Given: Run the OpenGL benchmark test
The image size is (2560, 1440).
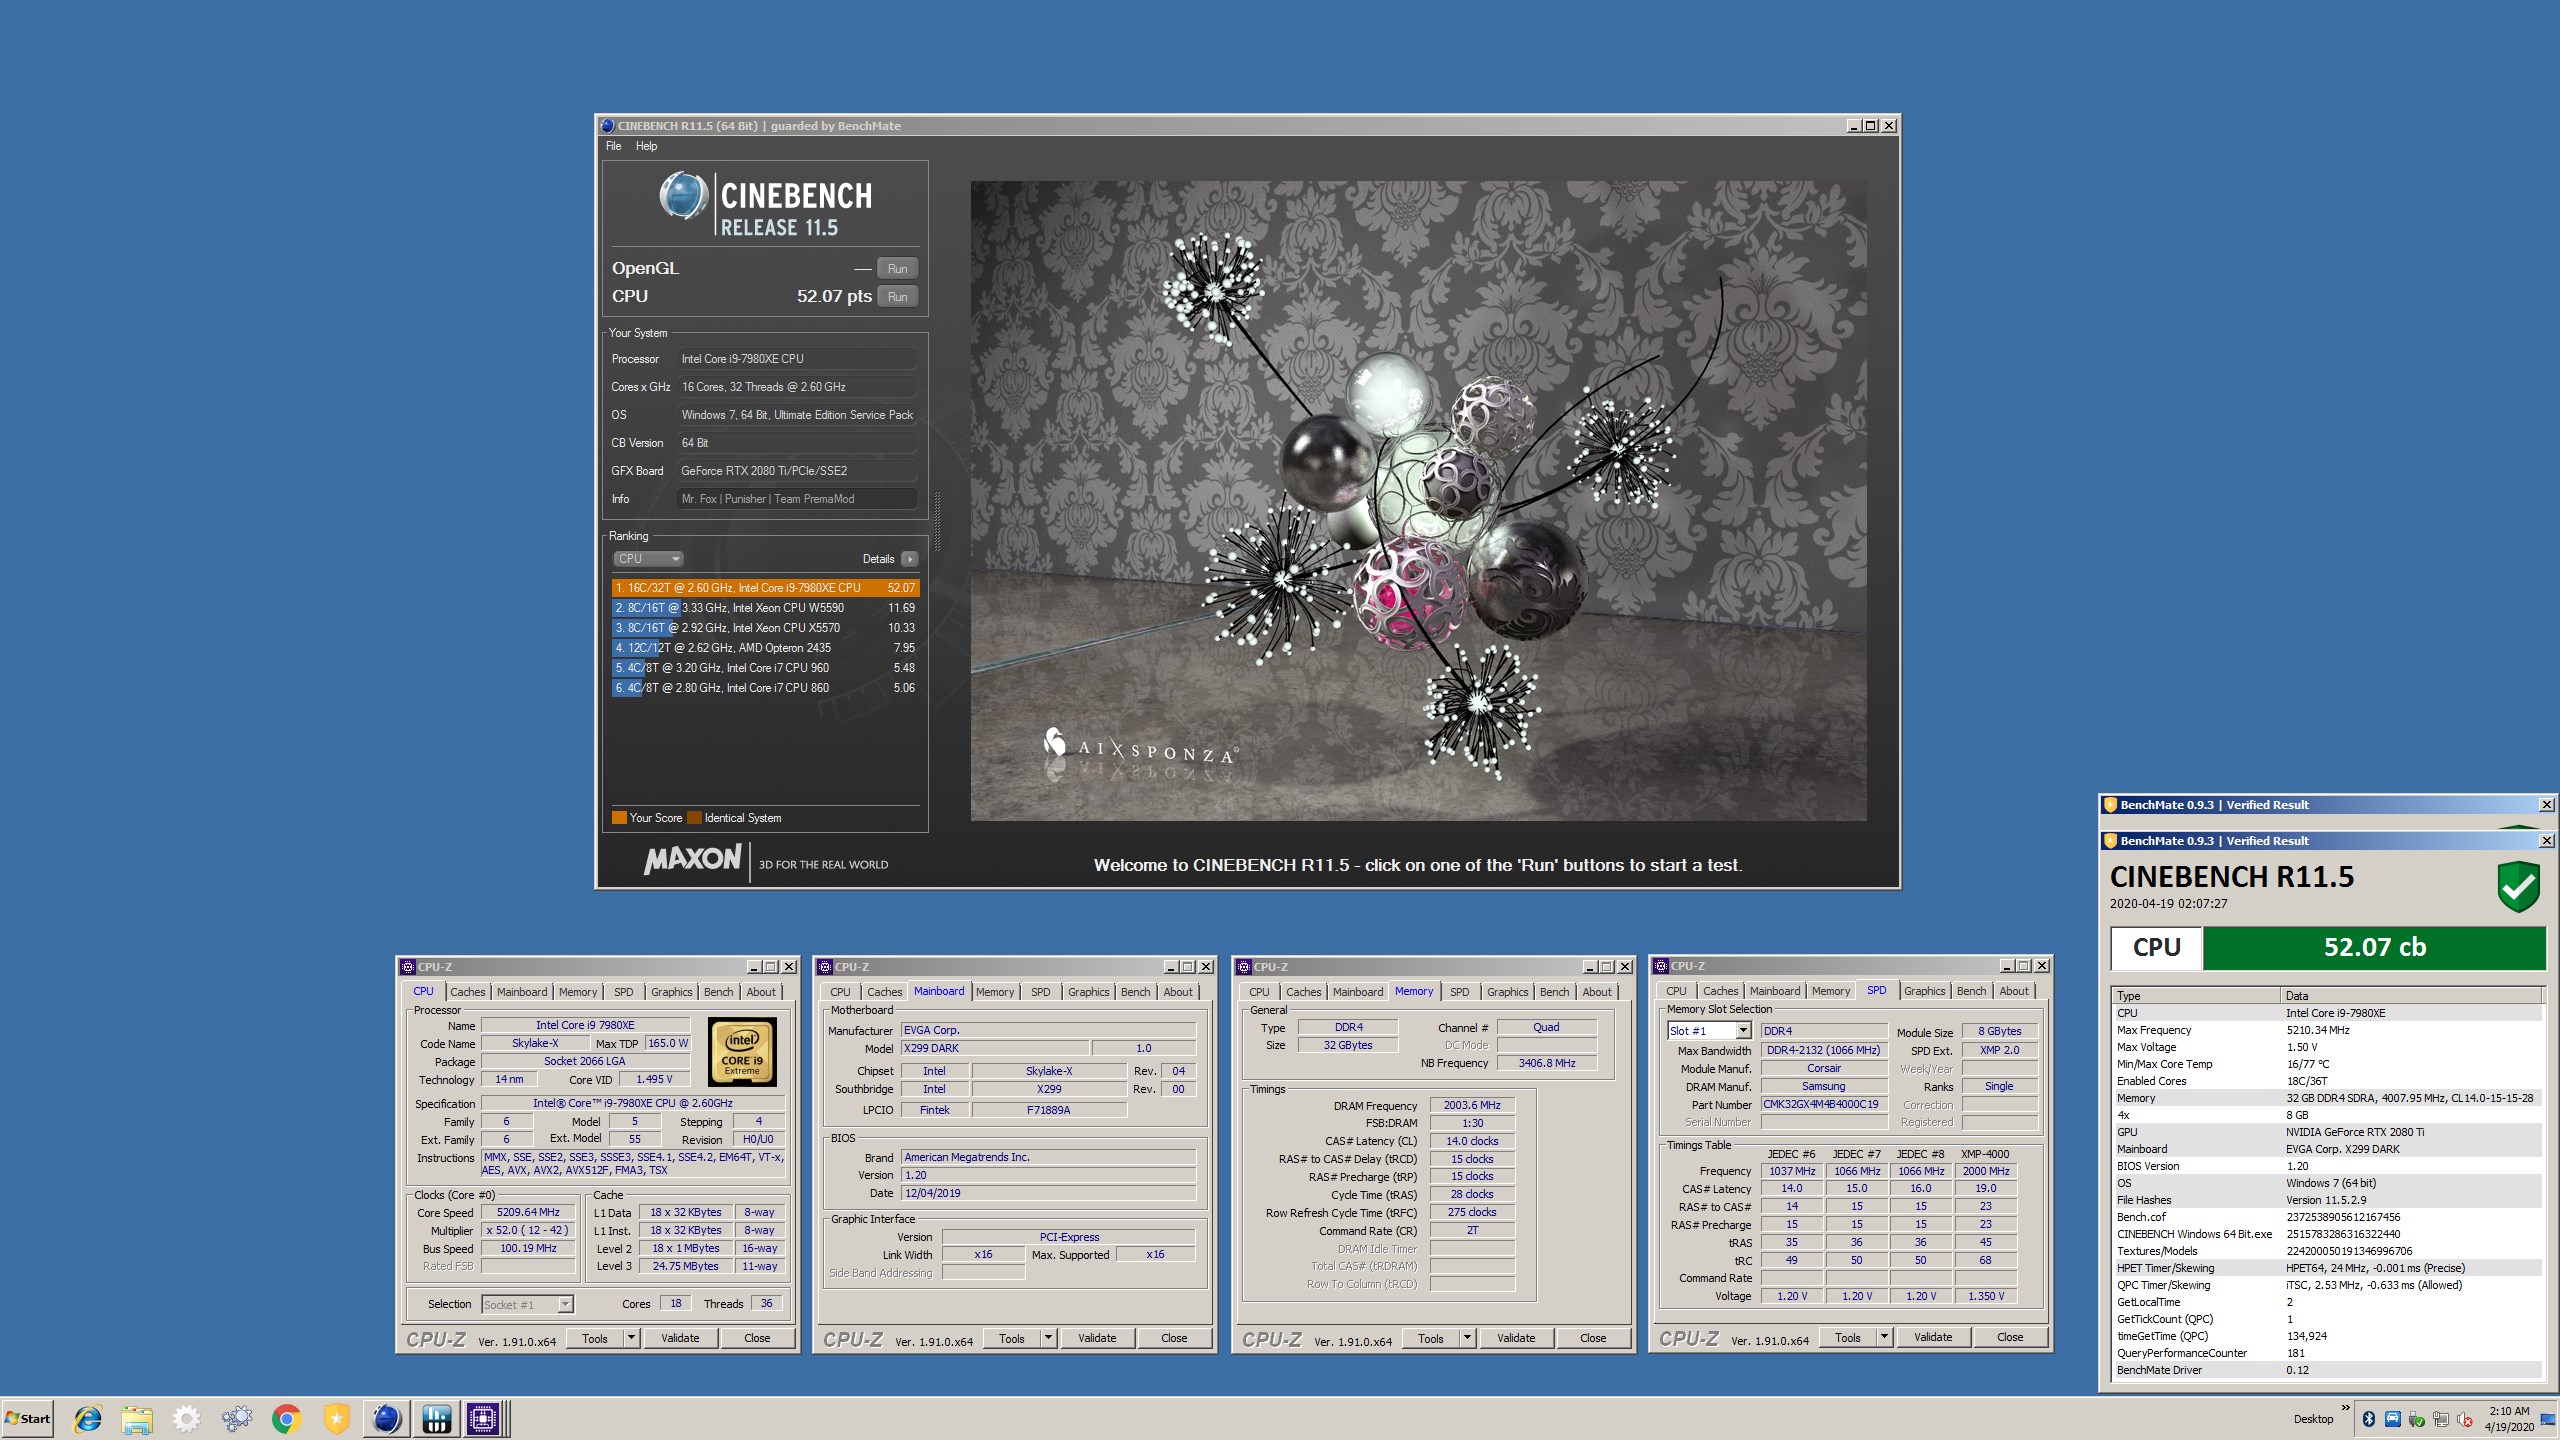Looking at the screenshot, I should click(x=897, y=269).
